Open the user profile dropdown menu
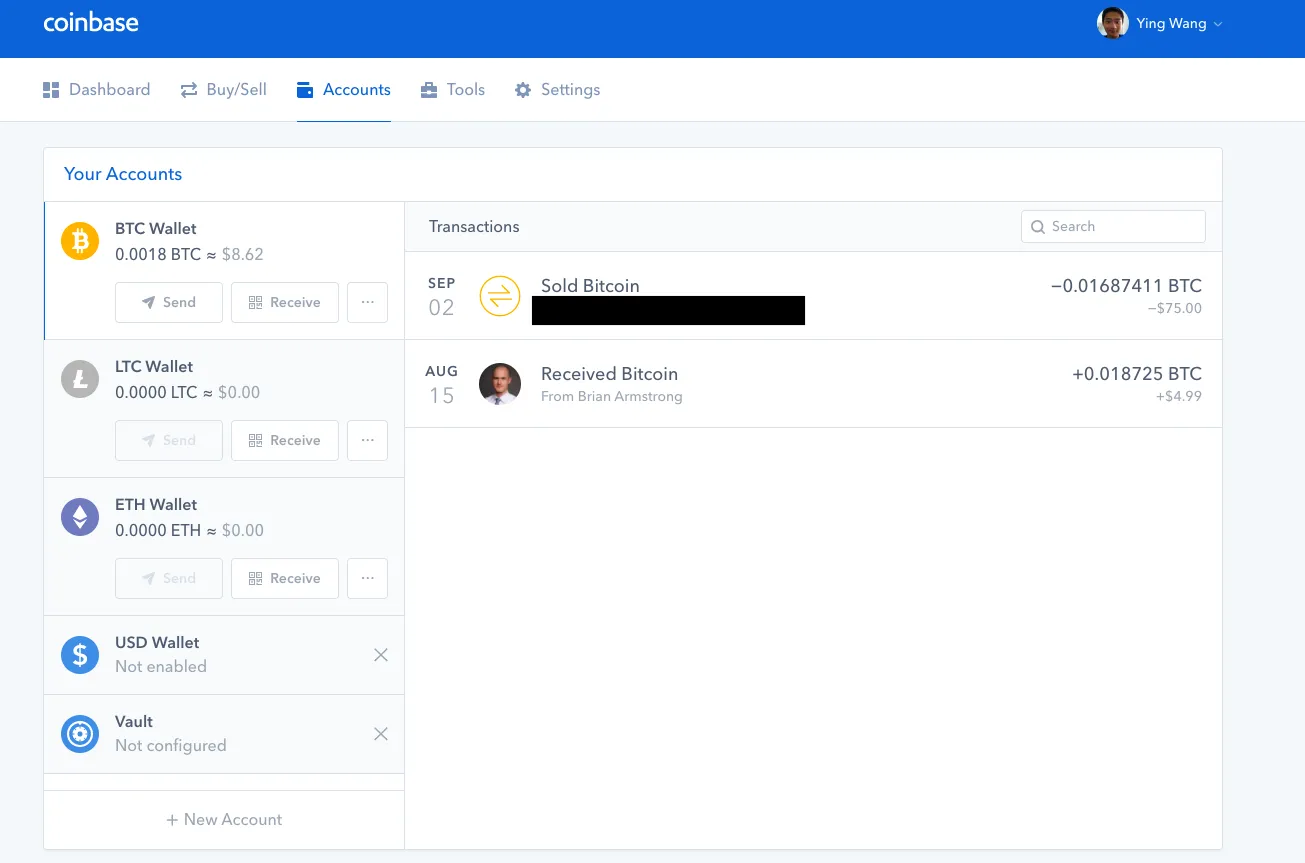 pos(1160,24)
